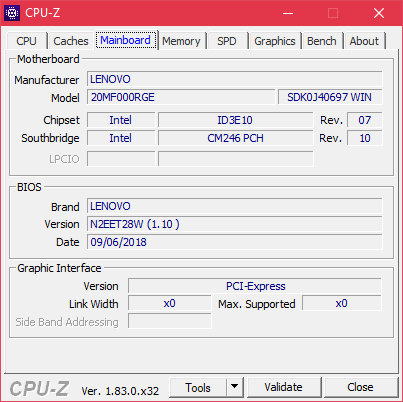Viewport: 403px width, 402px height.
Task: Open the Graphics tab
Action: tap(275, 41)
